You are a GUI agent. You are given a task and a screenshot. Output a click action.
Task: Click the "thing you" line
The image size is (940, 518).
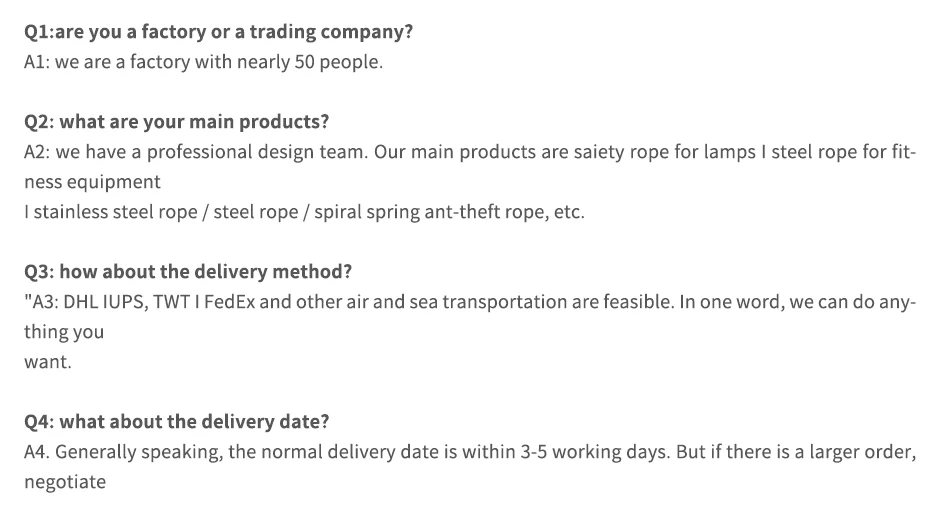coord(64,332)
